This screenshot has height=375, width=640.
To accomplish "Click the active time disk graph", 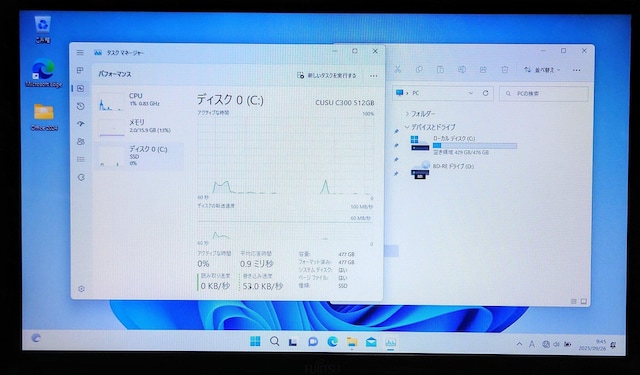I will coord(286,156).
